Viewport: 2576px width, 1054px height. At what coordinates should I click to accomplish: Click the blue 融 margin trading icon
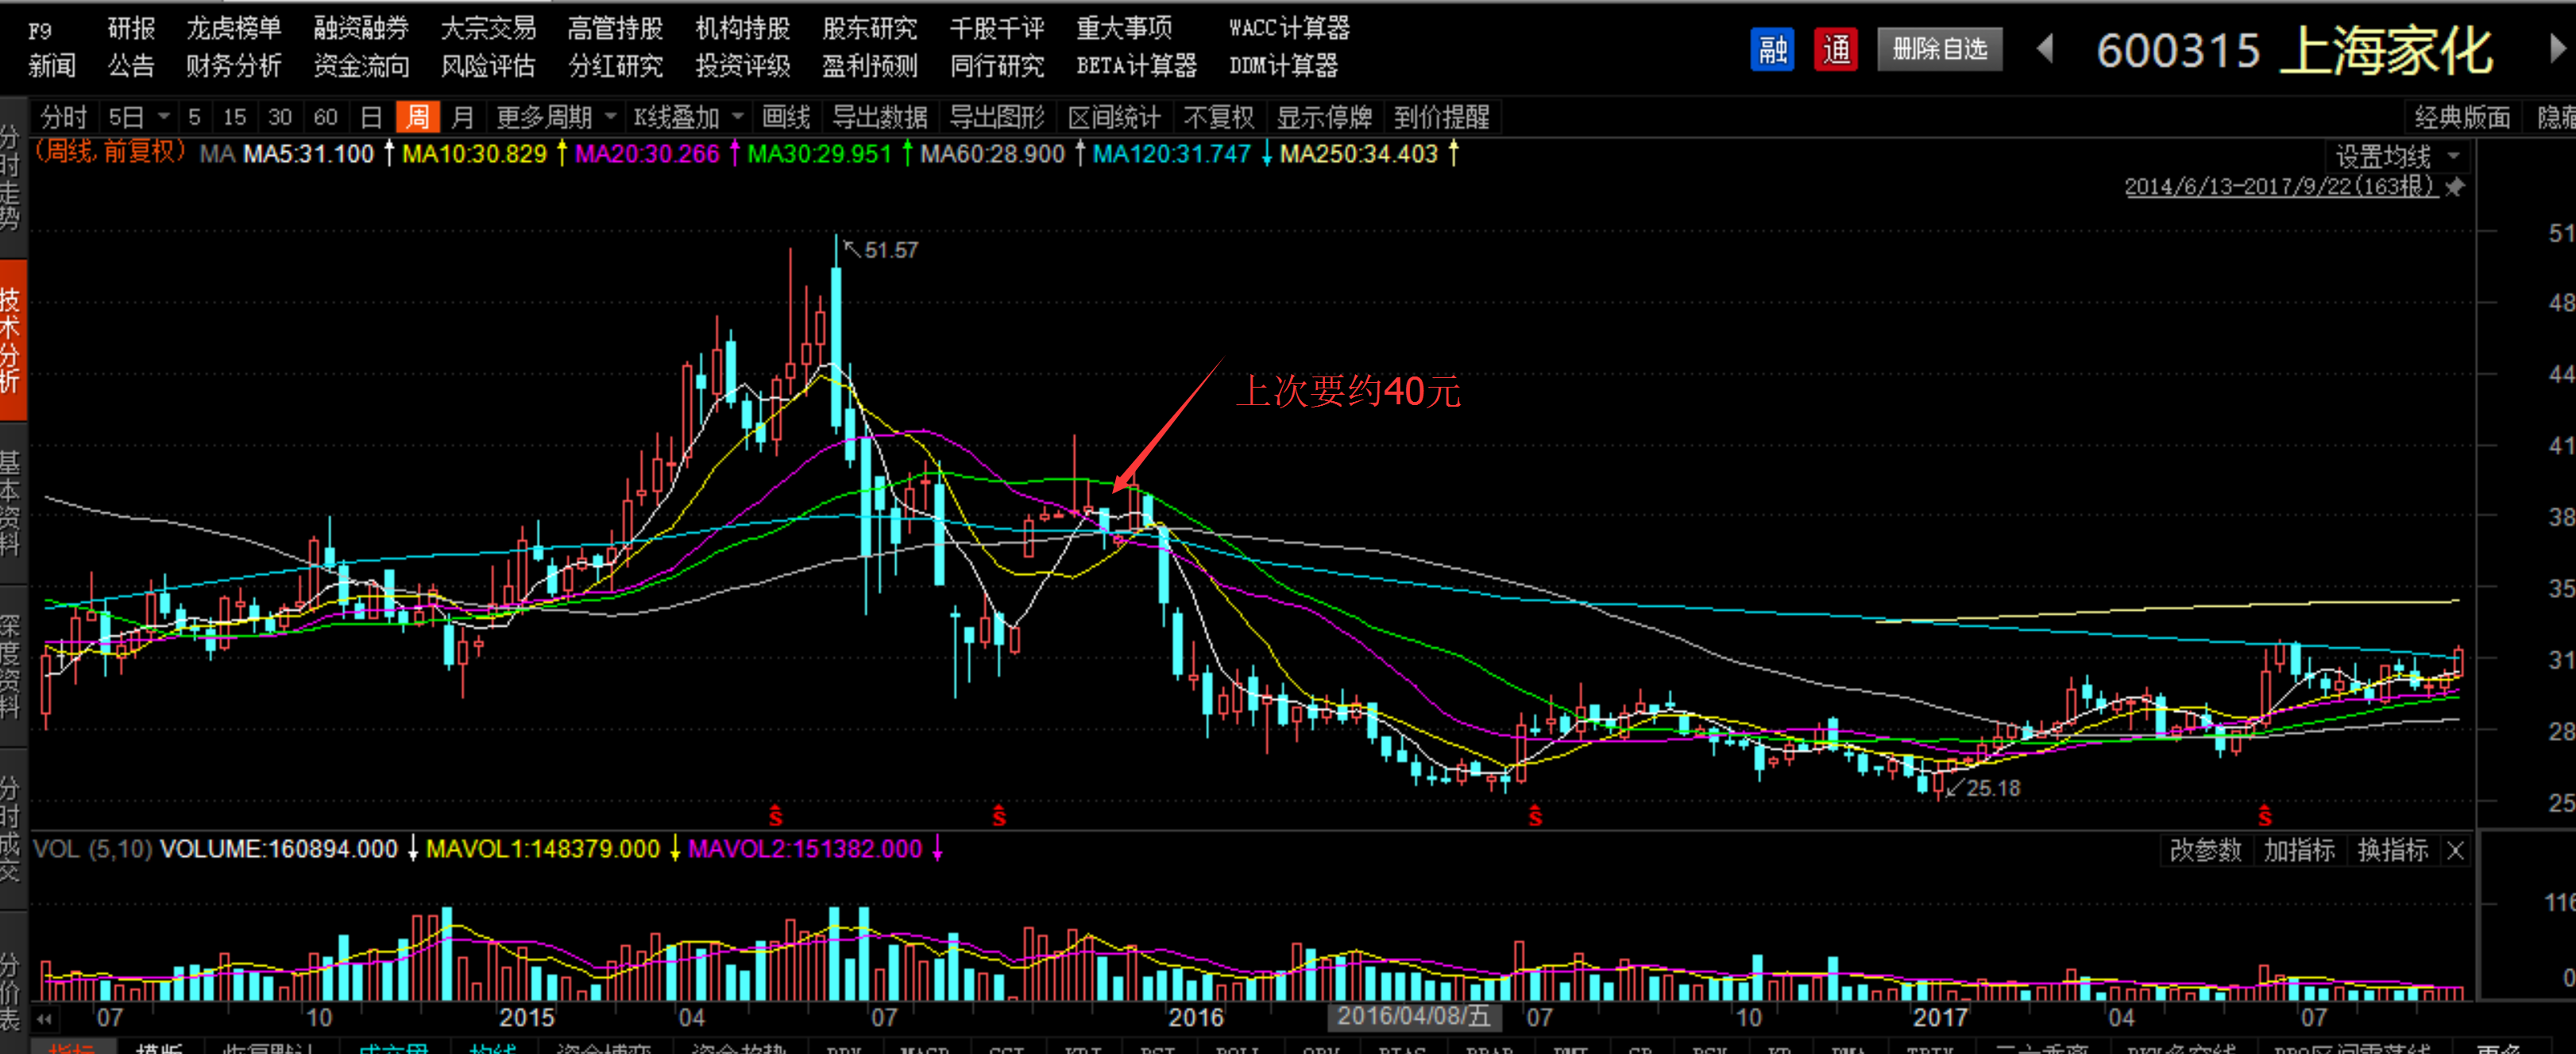tap(1772, 50)
